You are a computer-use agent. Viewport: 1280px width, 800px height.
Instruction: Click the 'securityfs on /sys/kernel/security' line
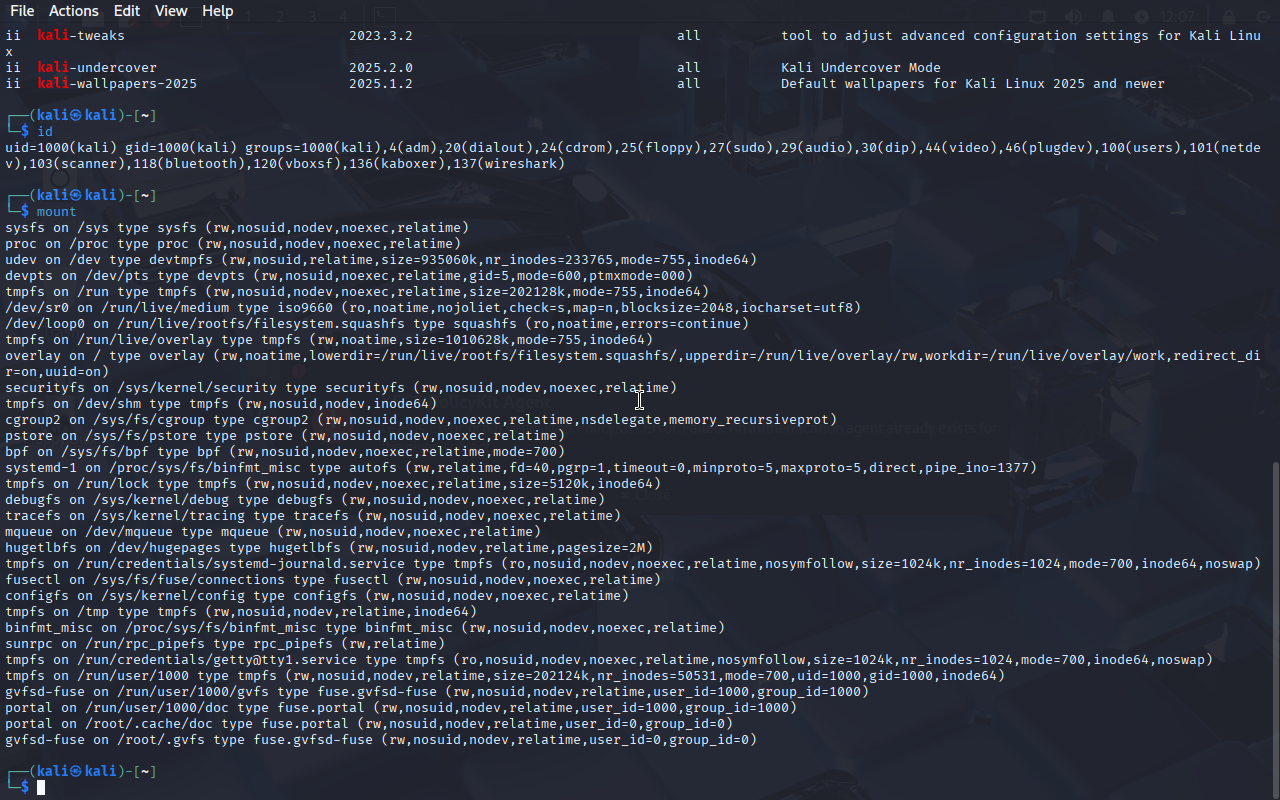[341, 388]
